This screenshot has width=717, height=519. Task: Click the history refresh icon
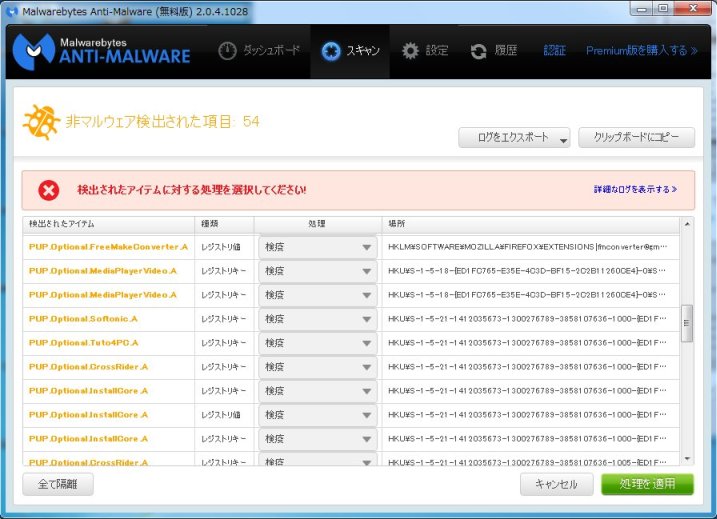[x=479, y=50]
